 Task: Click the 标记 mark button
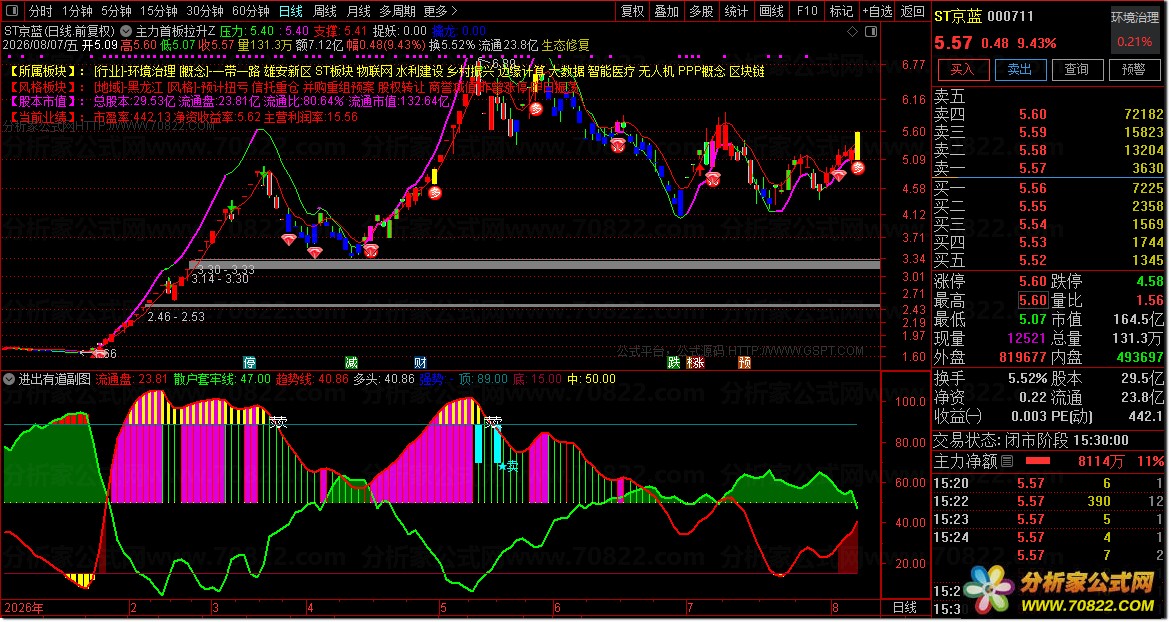(841, 11)
